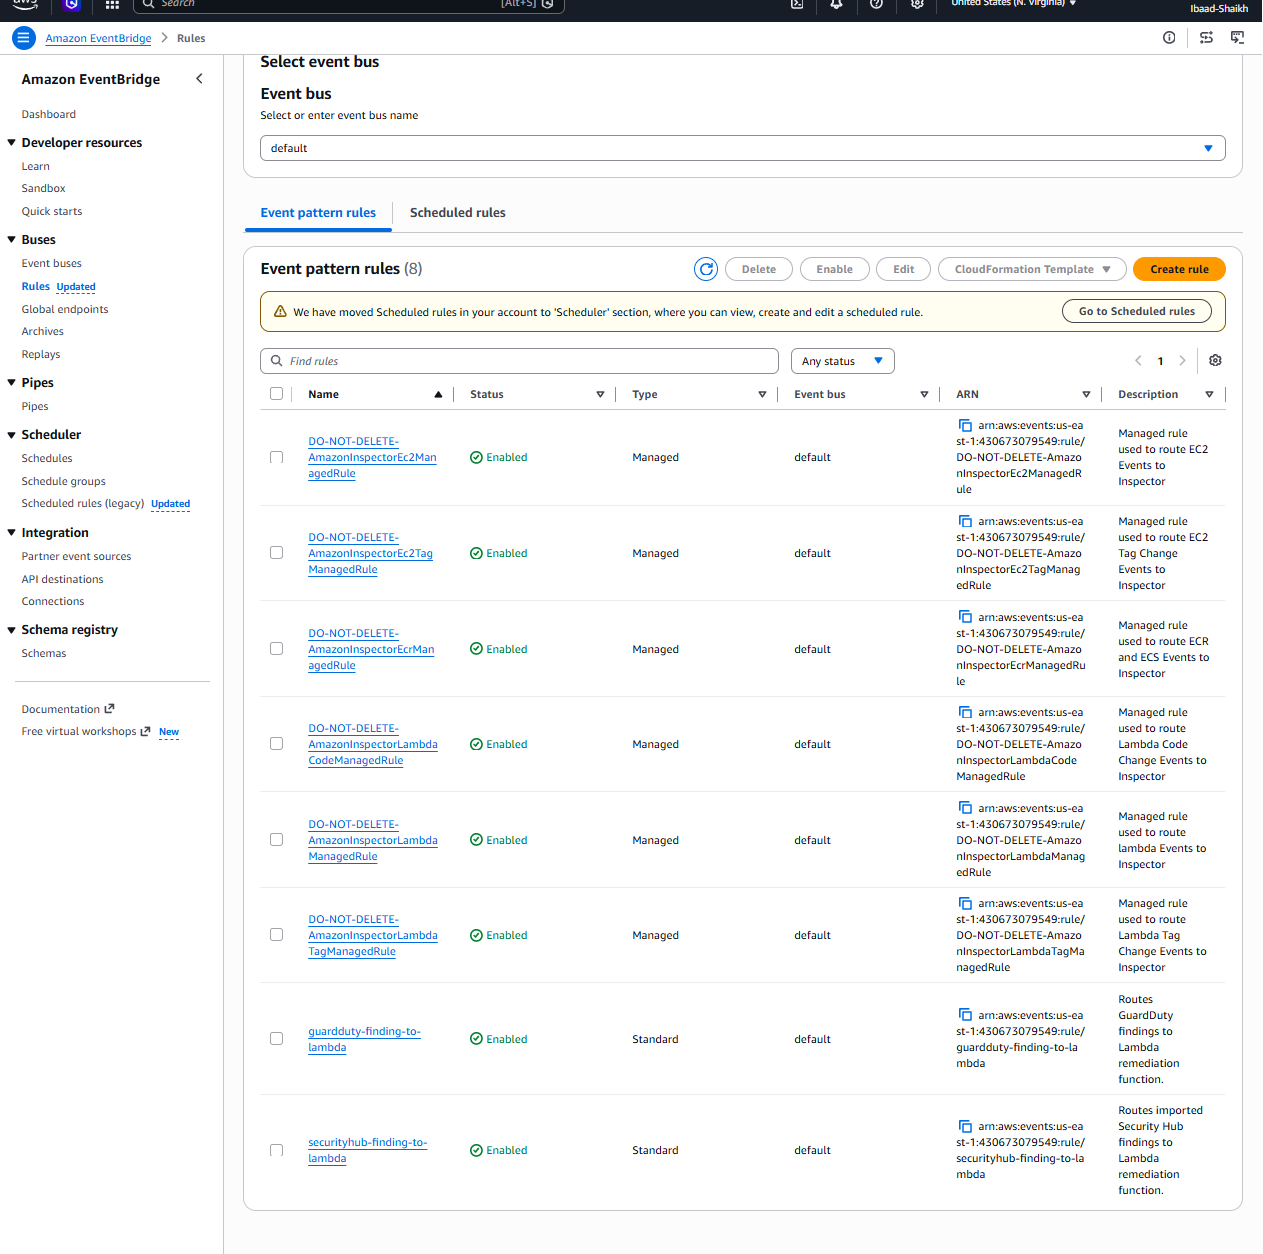
Task: Open the info panel icon in breadcrumb bar
Action: [1169, 38]
